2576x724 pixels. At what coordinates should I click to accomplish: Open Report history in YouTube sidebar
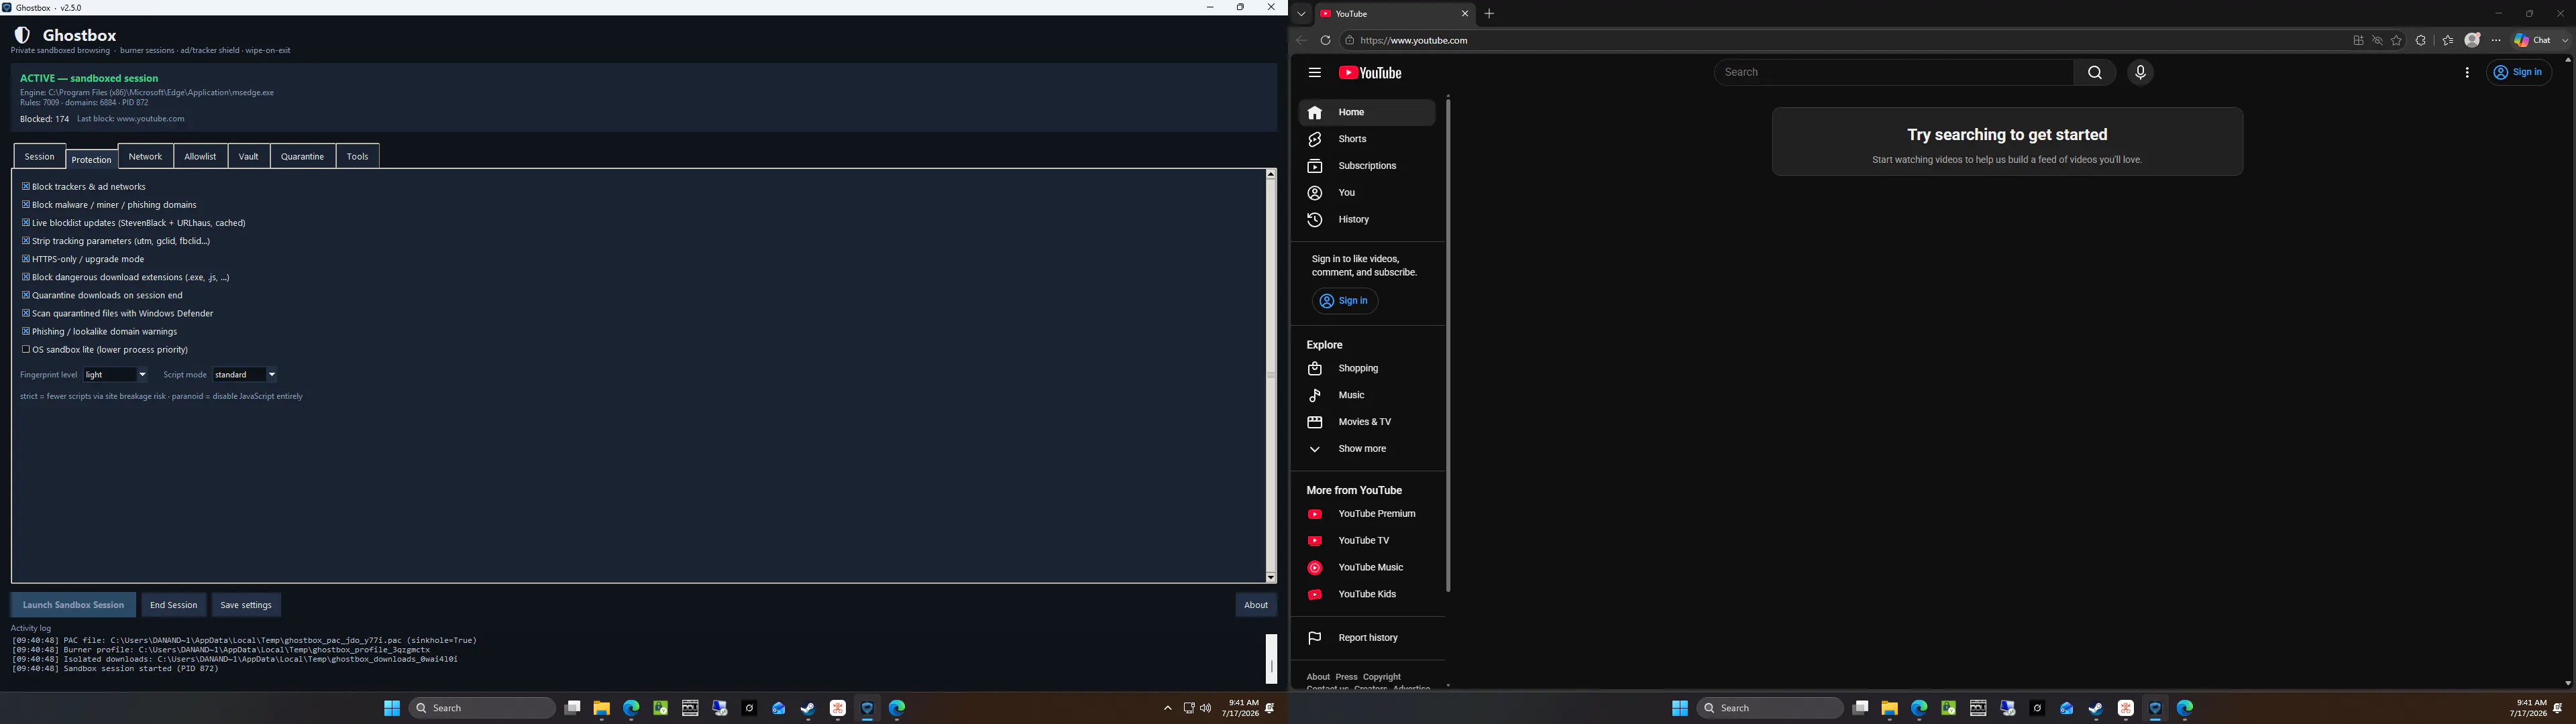1366,638
